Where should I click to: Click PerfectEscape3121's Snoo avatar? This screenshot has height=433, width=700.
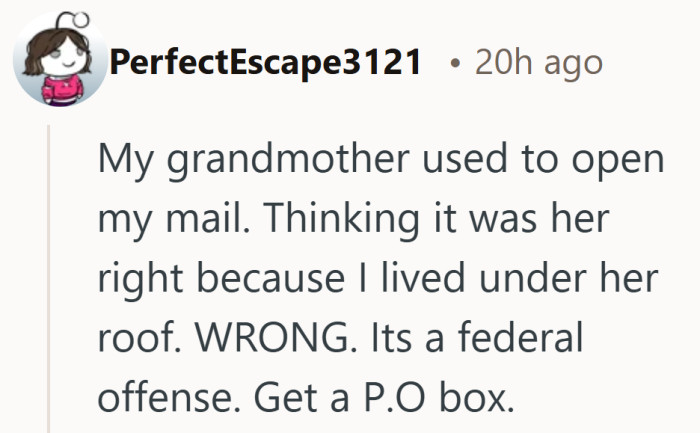[x=58, y=63]
